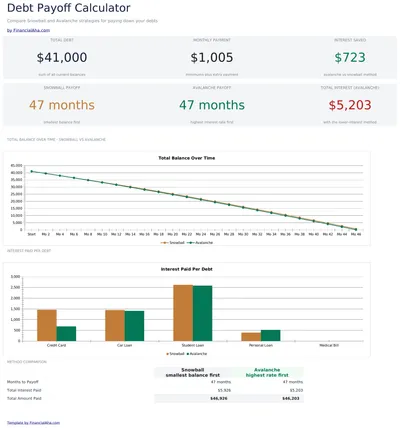Select the Snowball smallest balance first column header
The width and height of the screenshot is (400, 428).
tap(193, 372)
